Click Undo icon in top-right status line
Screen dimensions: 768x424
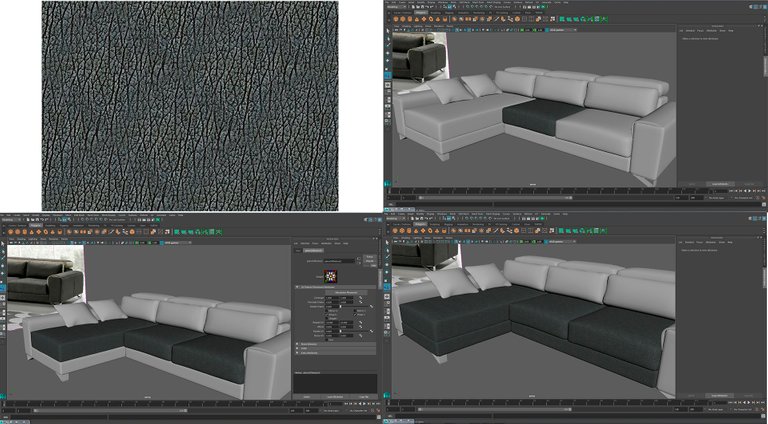(x=427, y=7)
